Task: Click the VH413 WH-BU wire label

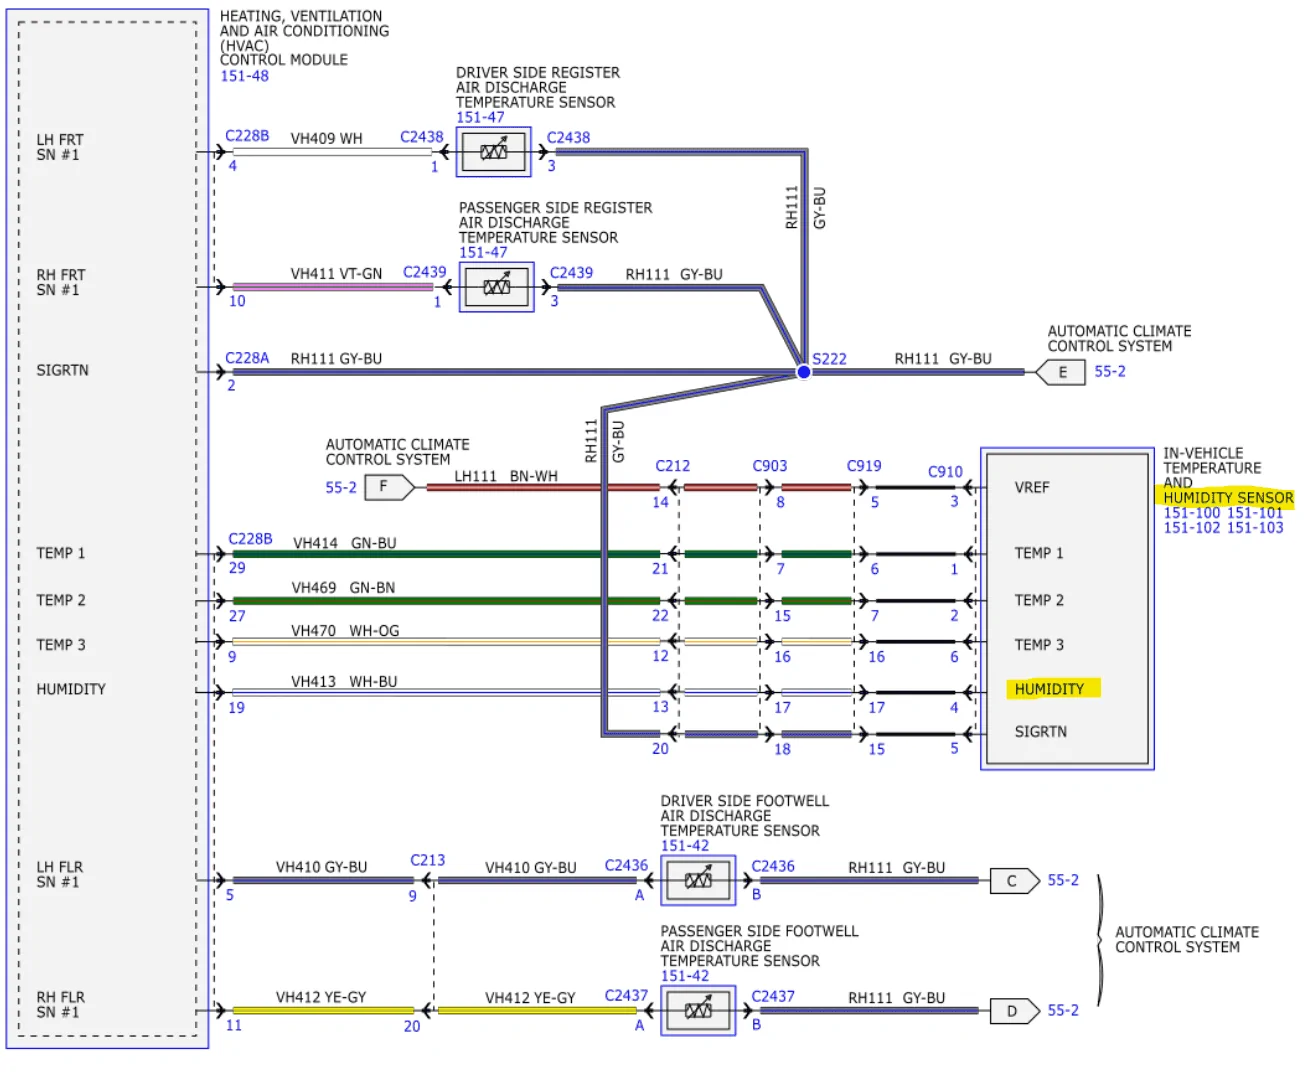Action: (x=344, y=682)
